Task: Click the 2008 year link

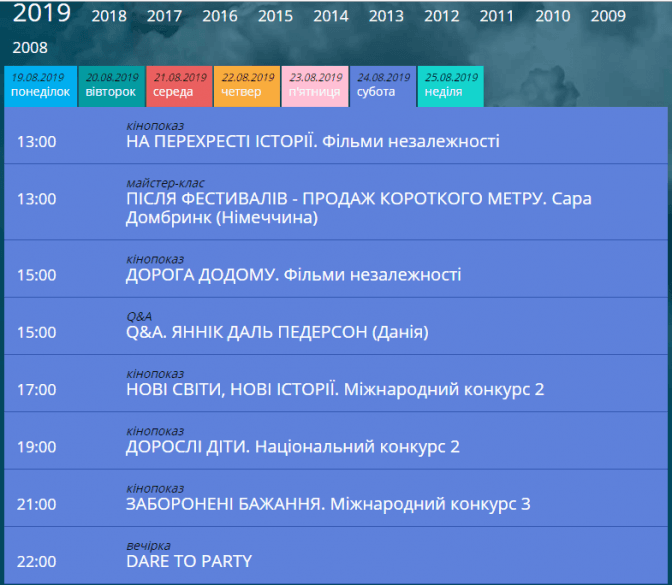Action: [x=30, y=47]
